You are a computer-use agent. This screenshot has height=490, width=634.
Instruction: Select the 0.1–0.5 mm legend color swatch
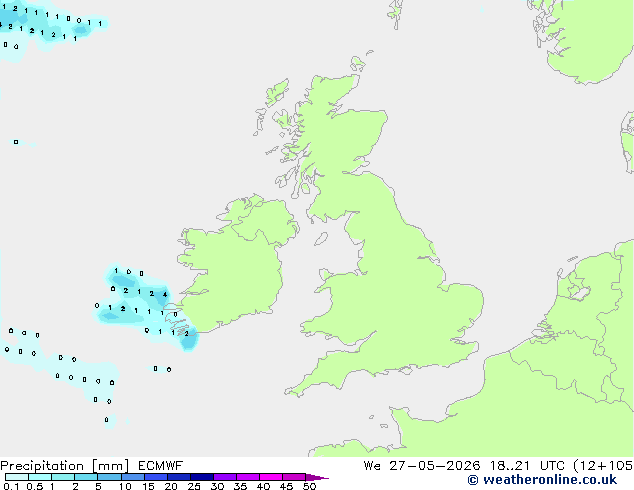(17, 477)
